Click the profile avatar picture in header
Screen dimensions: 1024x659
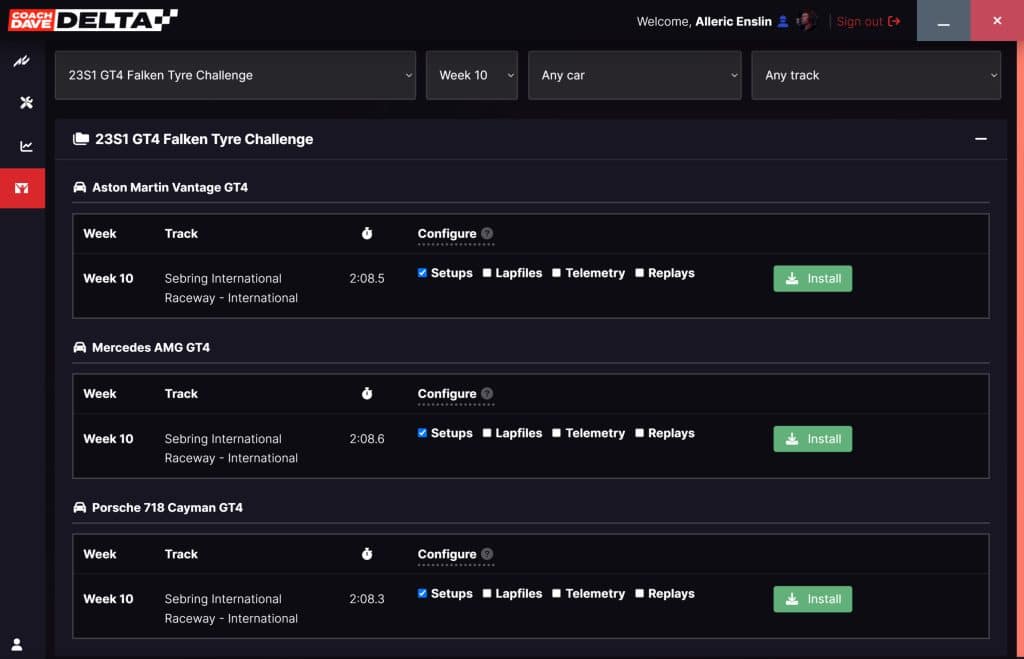pyautogui.click(x=807, y=21)
